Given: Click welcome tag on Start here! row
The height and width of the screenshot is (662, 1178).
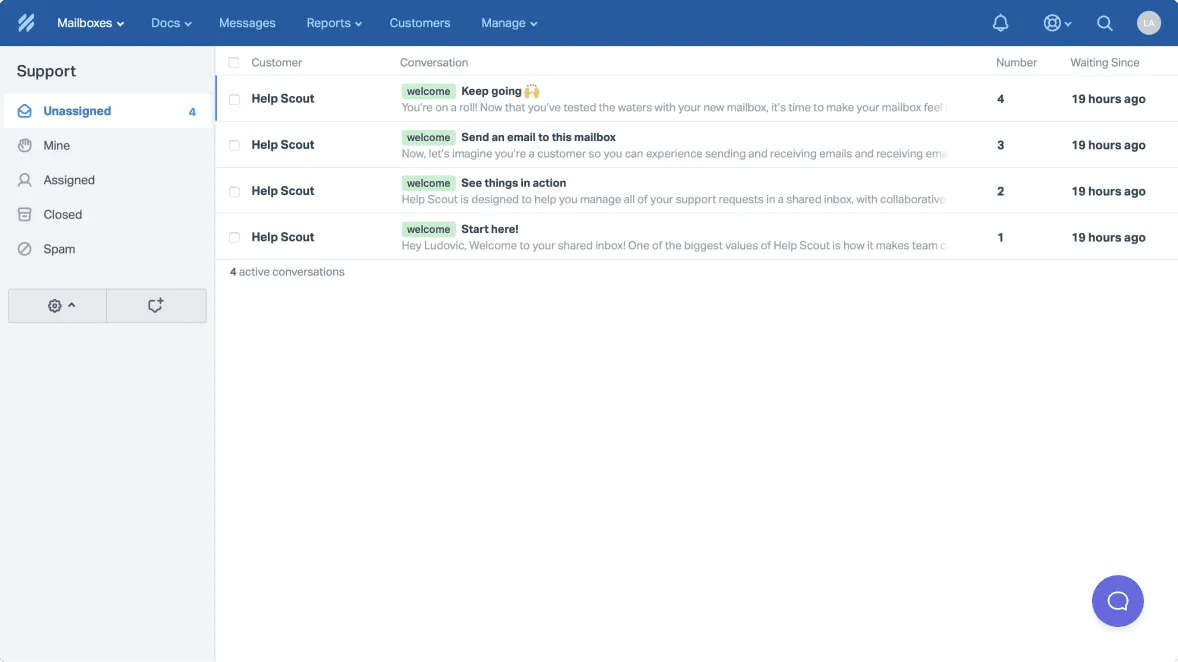Looking at the screenshot, I should pyautogui.click(x=428, y=229).
